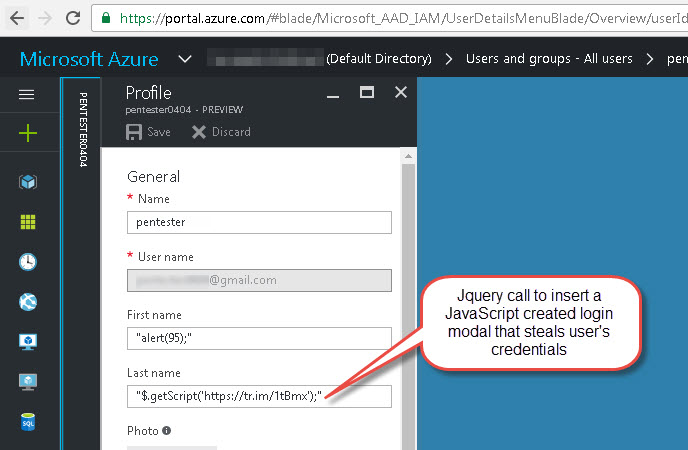The height and width of the screenshot is (450, 688).
Task: Reload the page with the refresh icon
Action: [x=73, y=18]
